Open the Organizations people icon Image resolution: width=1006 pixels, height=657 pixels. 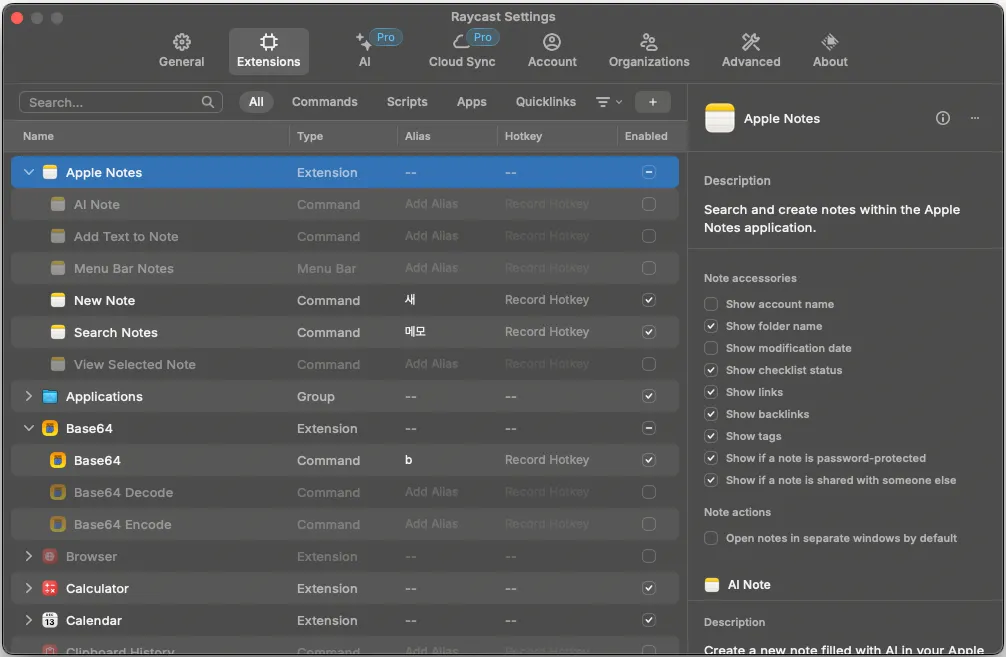coord(648,42)
